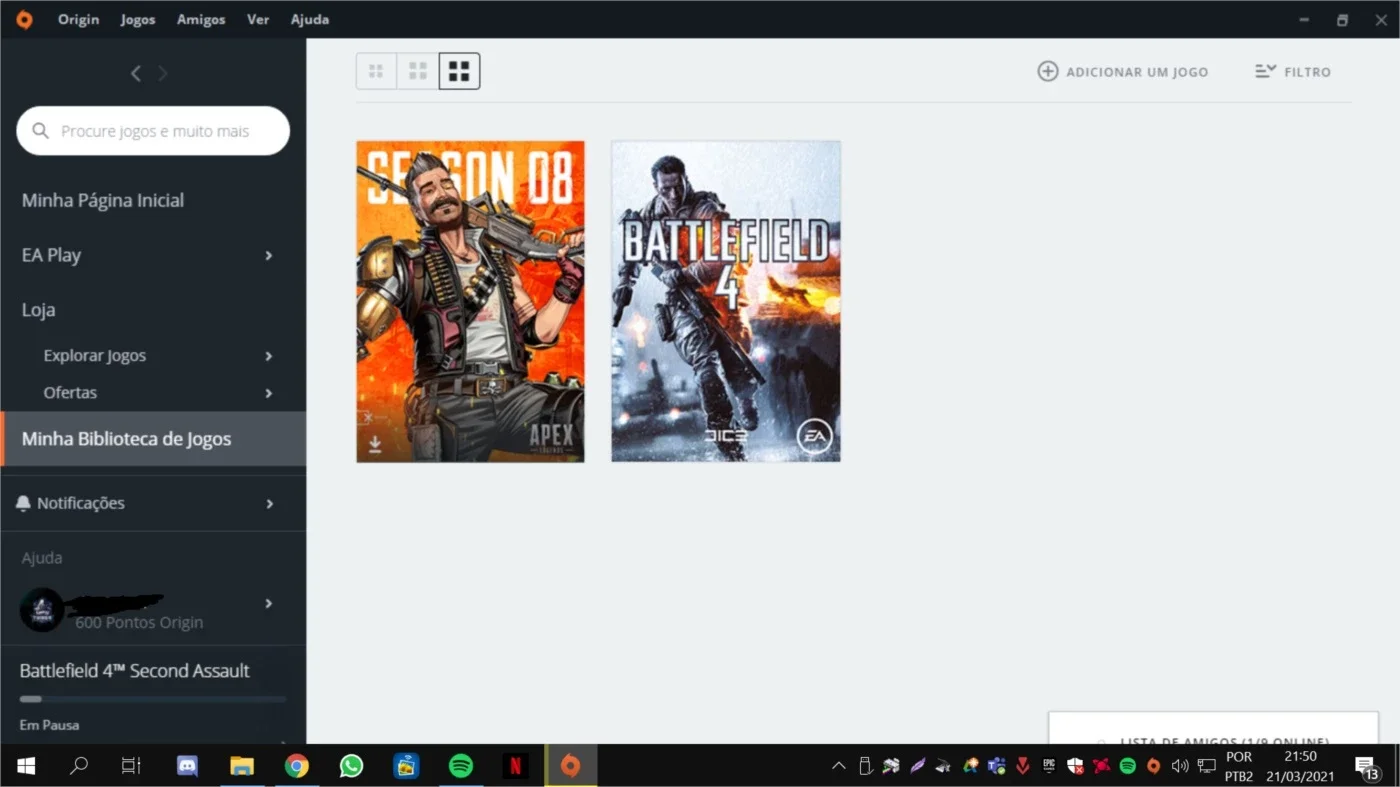Select the Battlefield 4 game tile
The width and height of the screenshot is (1400, 787).
[726, 301]
